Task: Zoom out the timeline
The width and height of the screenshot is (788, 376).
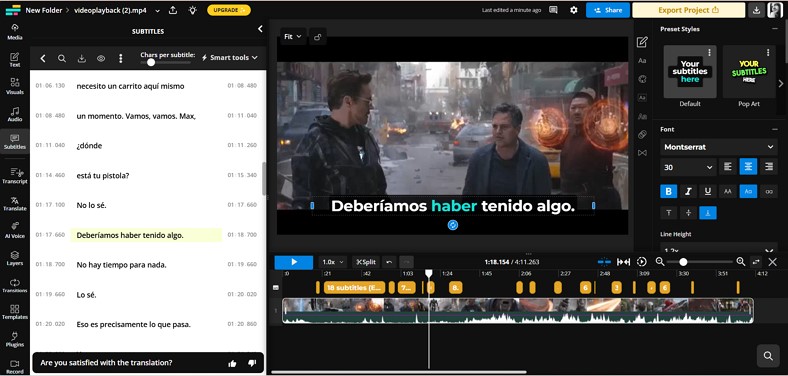Action: [x=660, y=261]
